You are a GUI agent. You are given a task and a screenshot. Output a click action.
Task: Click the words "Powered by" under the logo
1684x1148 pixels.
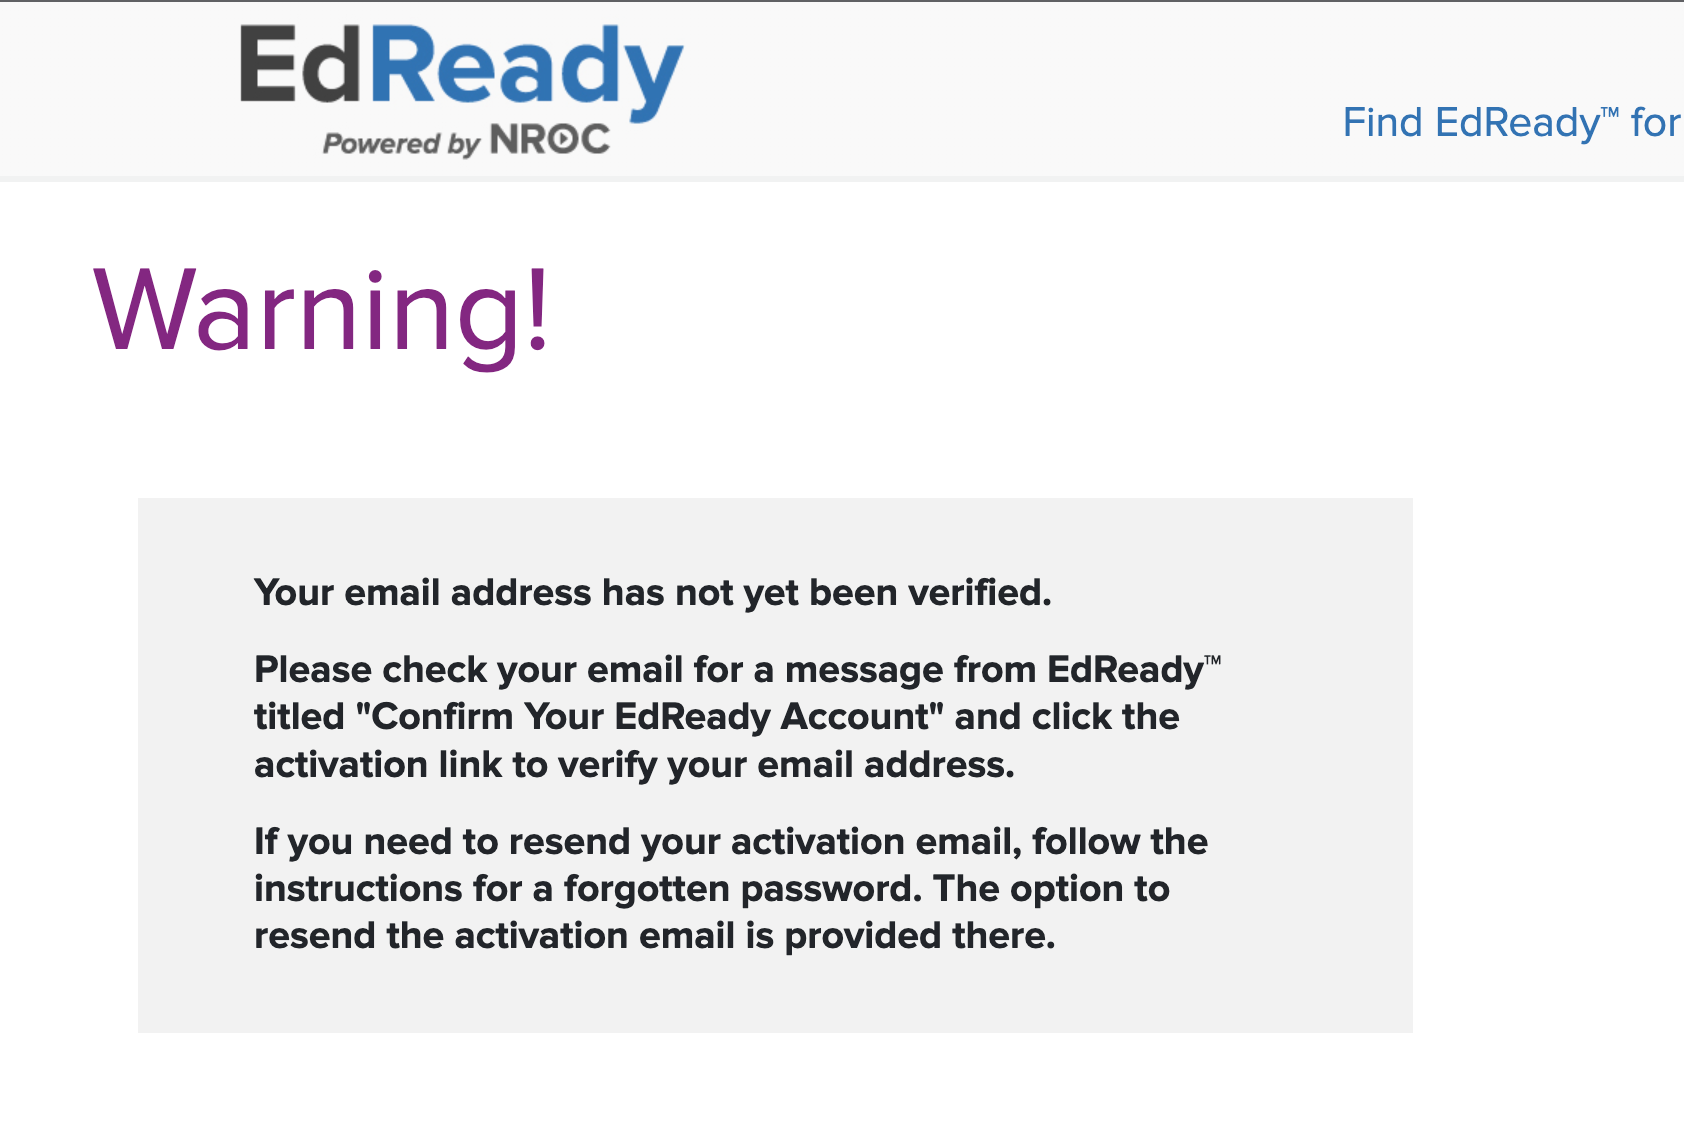pyautogui.click(x=402, y=143)
